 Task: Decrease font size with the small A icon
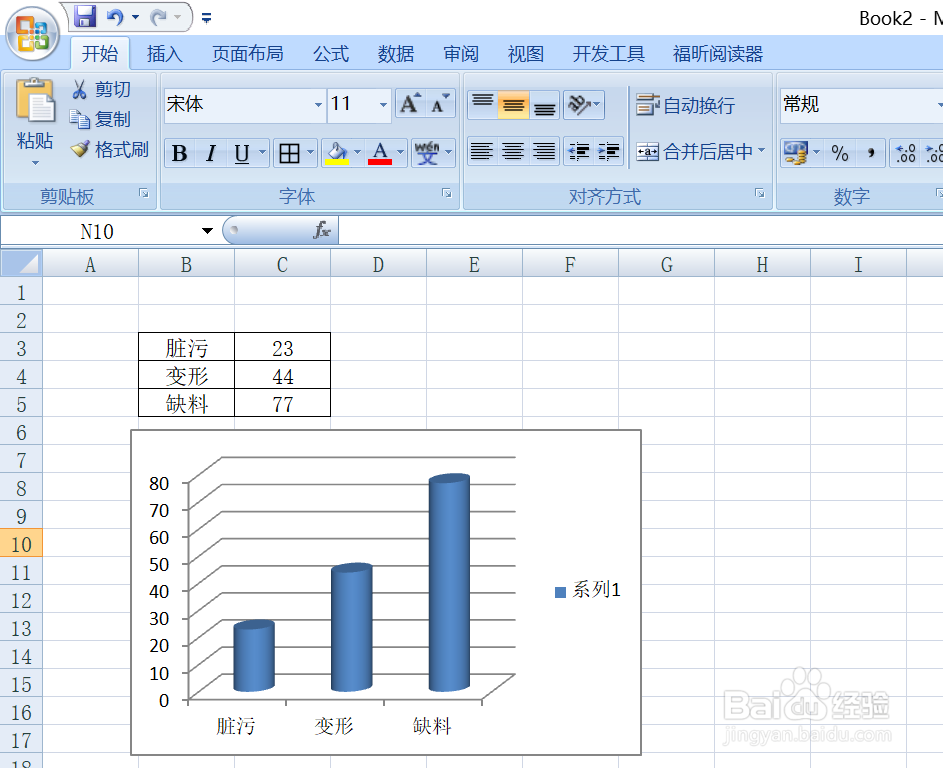pos(440,104)
